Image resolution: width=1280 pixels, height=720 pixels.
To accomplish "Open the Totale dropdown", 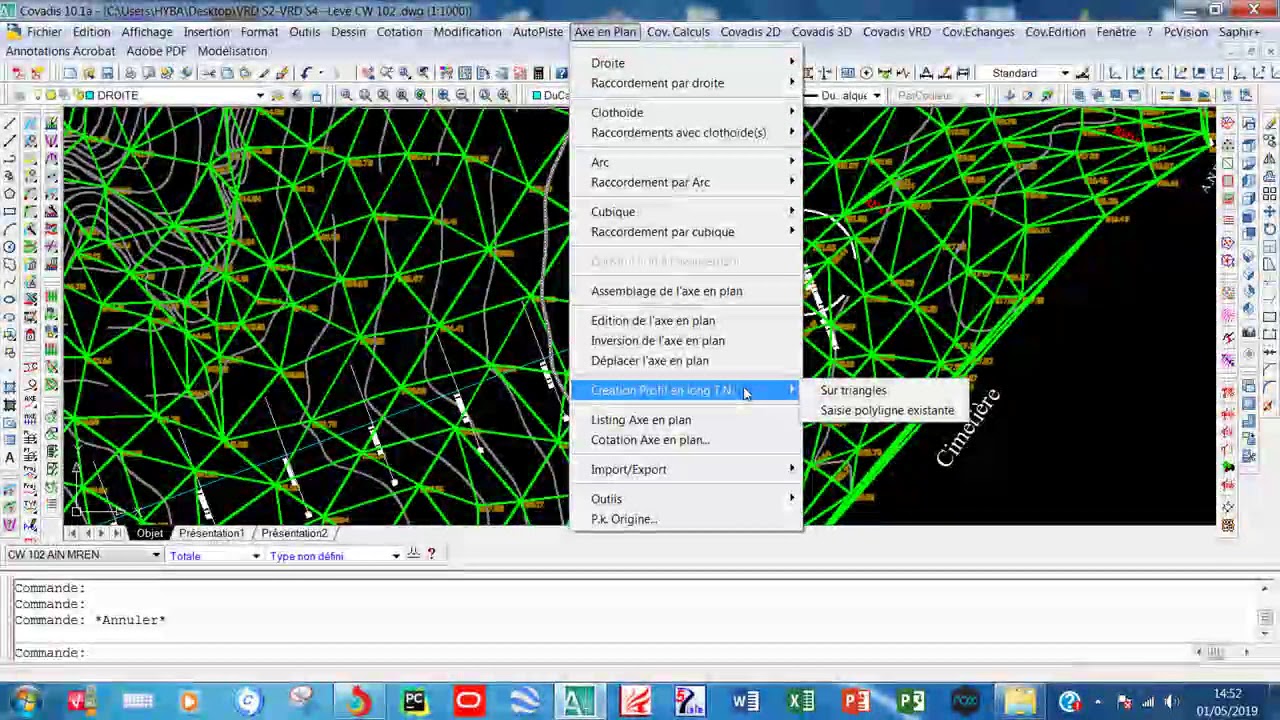I will [x=256, y=556].
